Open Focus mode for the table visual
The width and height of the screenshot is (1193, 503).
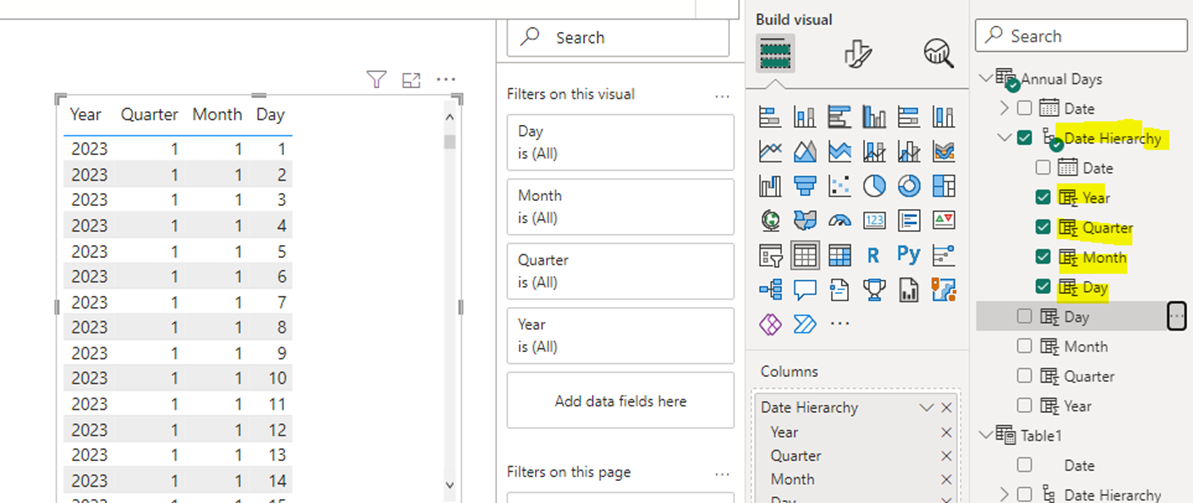pyautogui.click(x=412, y=79)
